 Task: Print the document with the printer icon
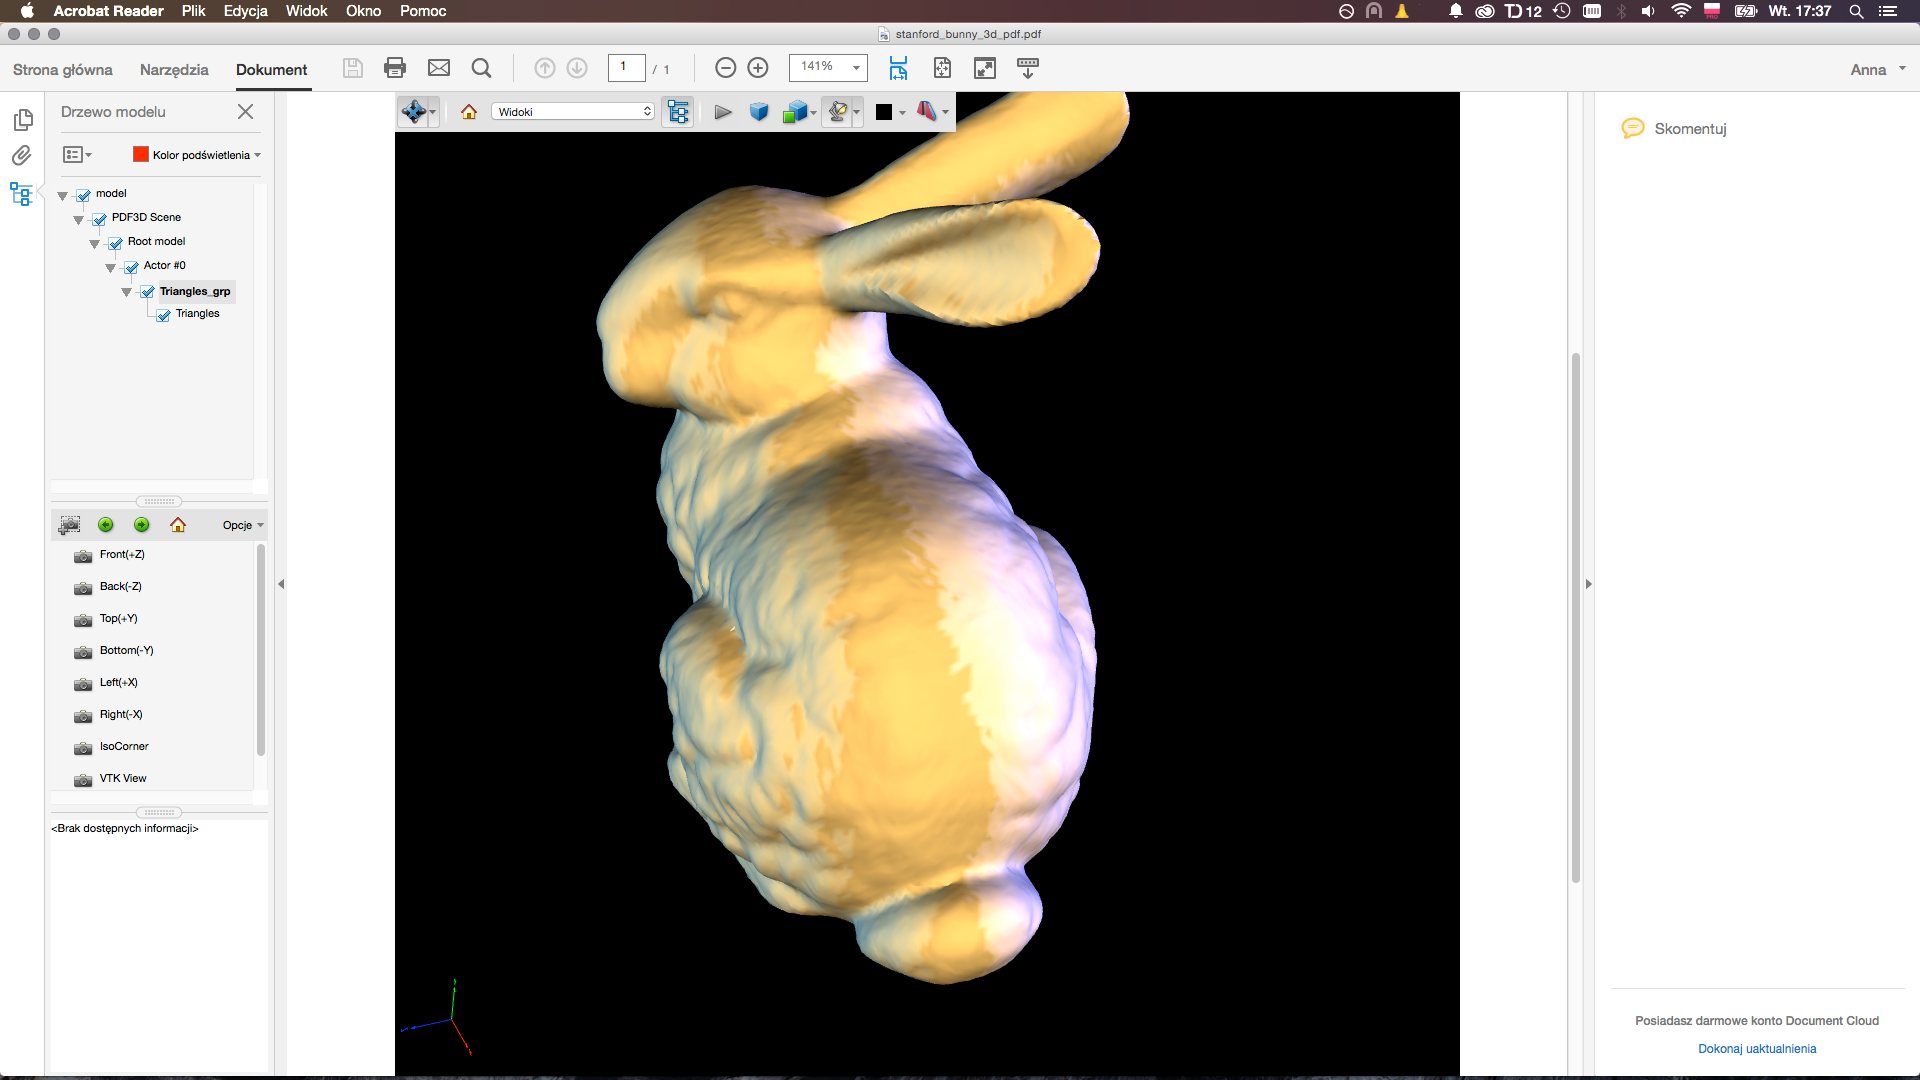395,68
